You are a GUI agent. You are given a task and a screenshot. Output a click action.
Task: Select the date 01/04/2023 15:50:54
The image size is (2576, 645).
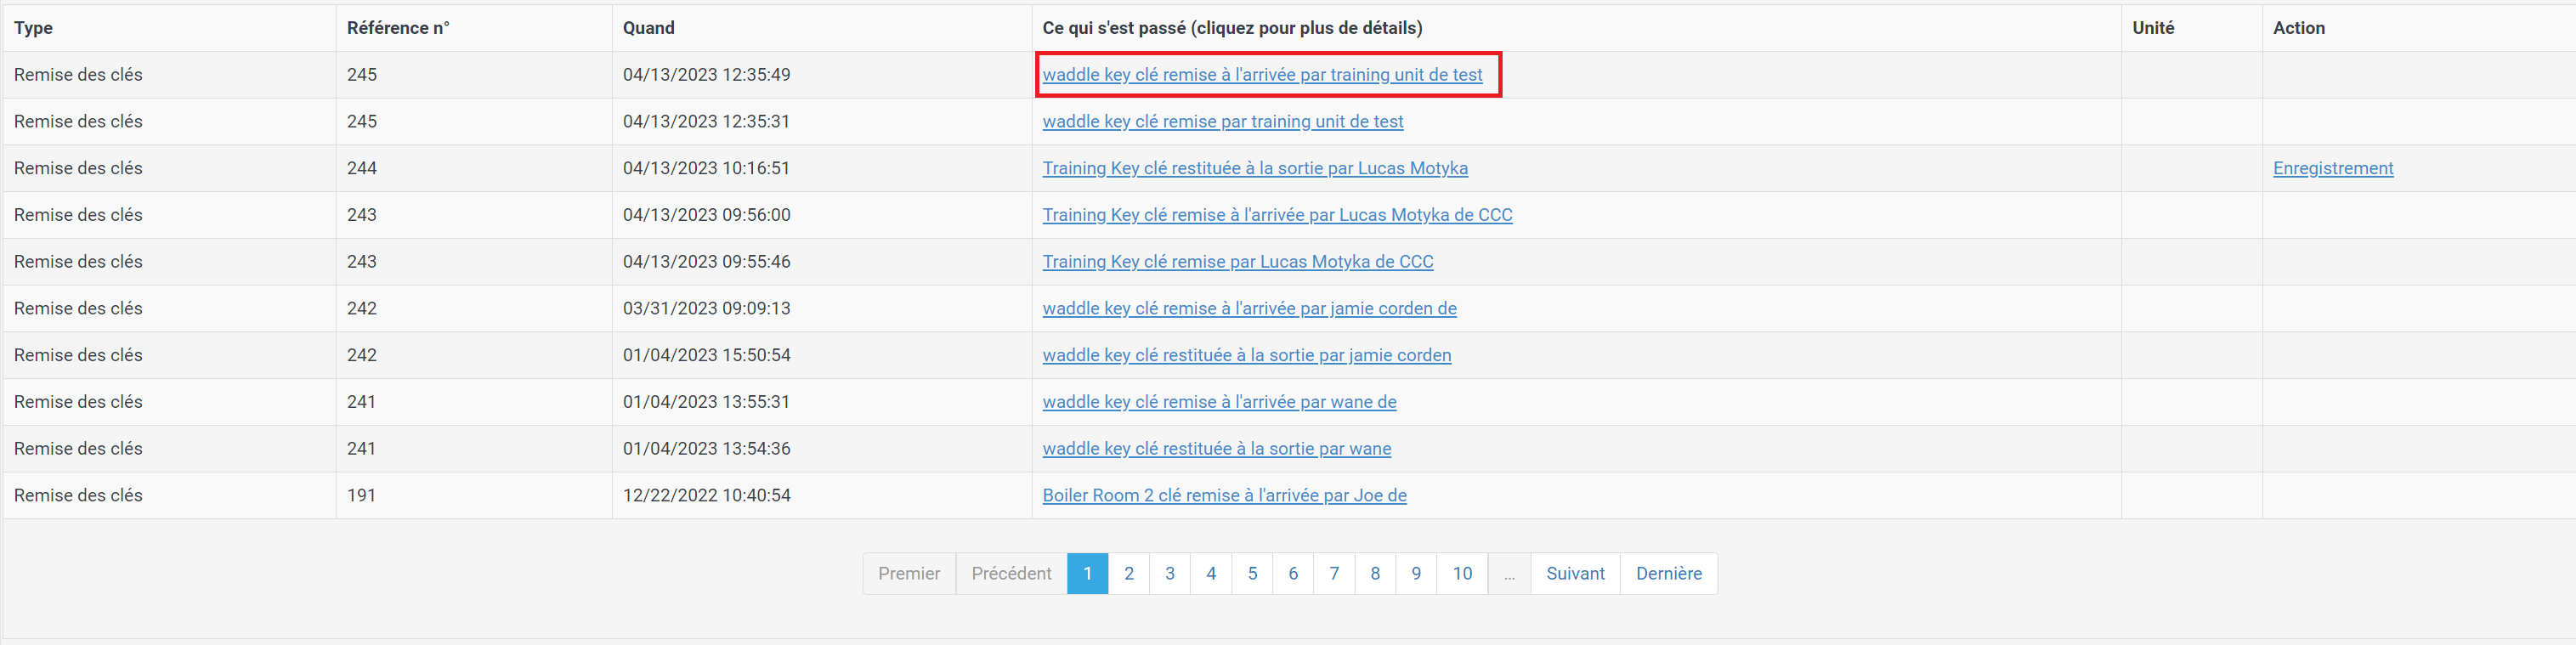click(706, 355)
